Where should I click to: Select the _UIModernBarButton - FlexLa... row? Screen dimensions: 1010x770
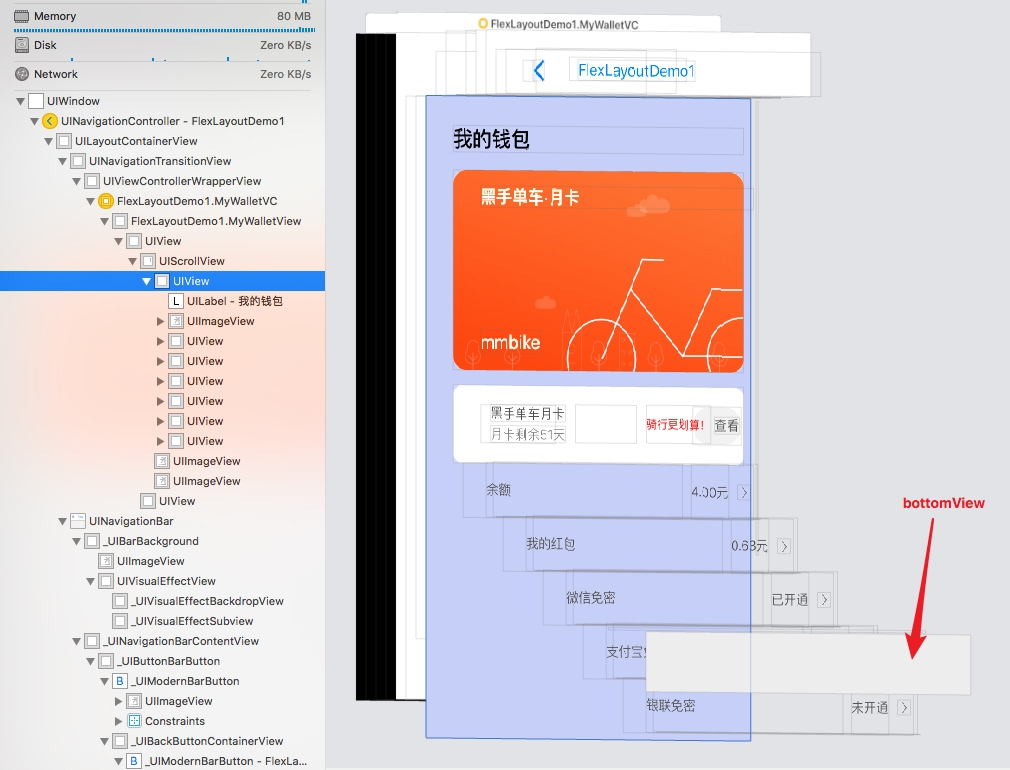162,761
